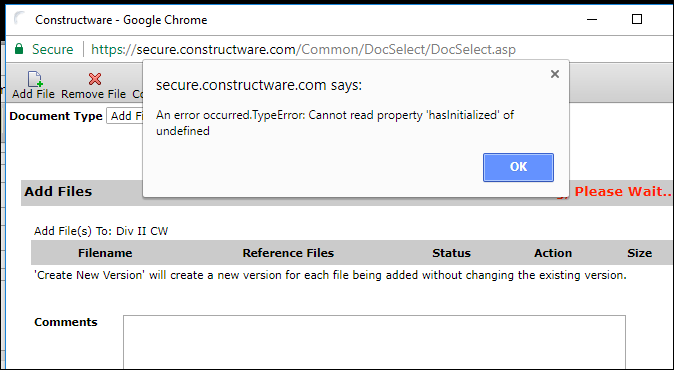Open the Document Type dropdown
Screen dimensions: 674x370
(125, 116)
